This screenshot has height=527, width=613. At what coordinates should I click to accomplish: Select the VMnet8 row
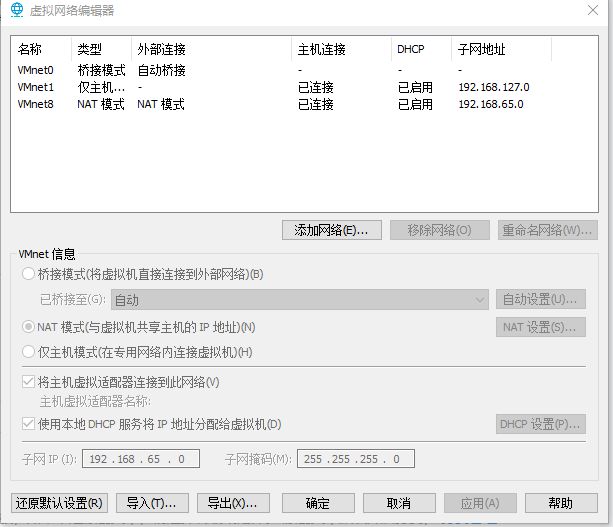click(304, 104)
